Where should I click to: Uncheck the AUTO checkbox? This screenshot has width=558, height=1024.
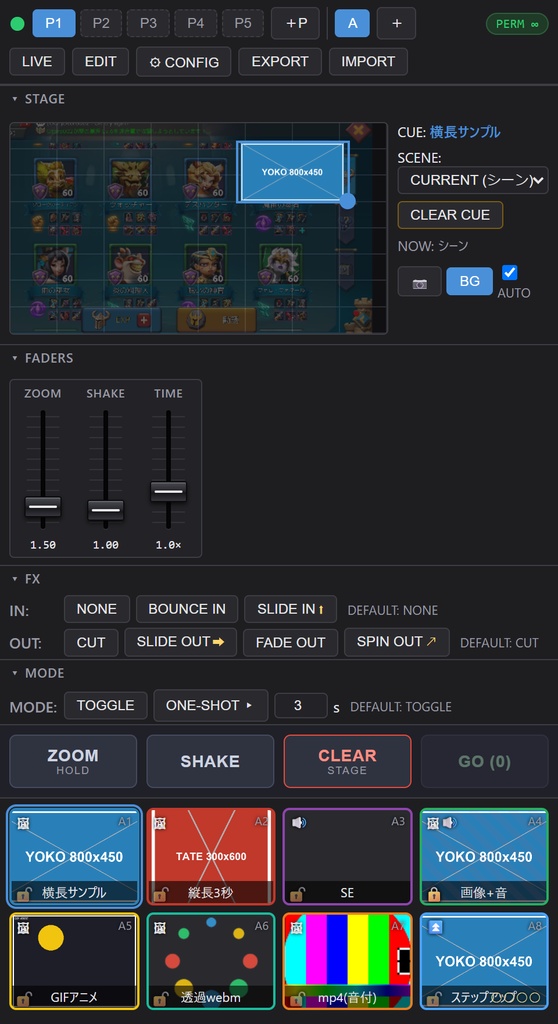coord(510,272)
